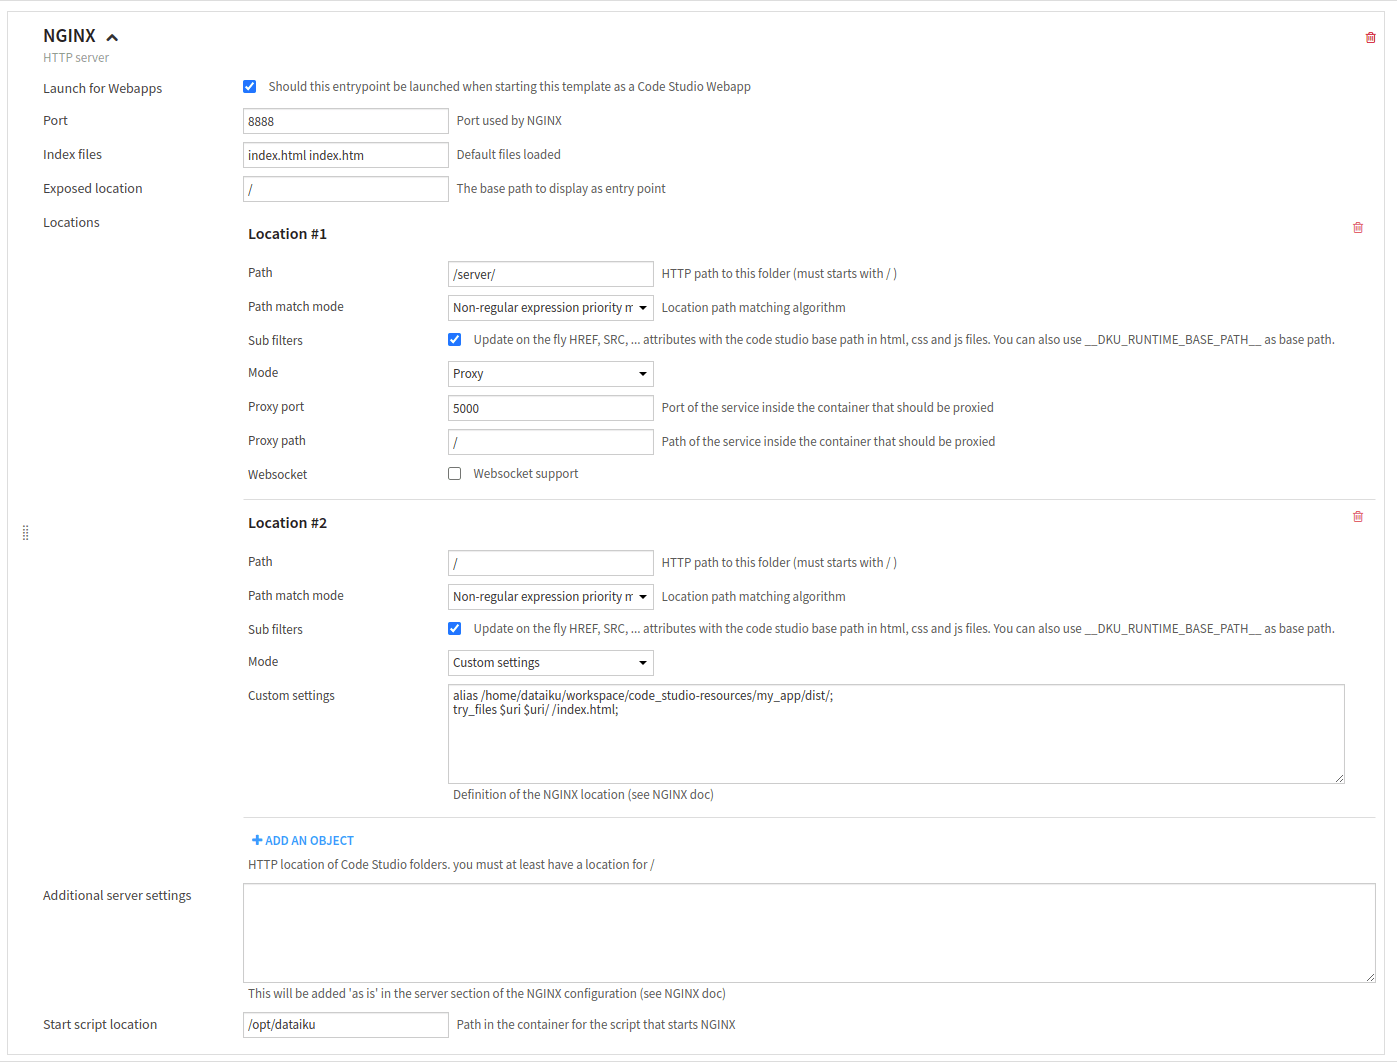Disable the Launch for Webapps checkbox
Image resolution: width=1397 pixels, height=1062 pixels.
click(250, 87)
